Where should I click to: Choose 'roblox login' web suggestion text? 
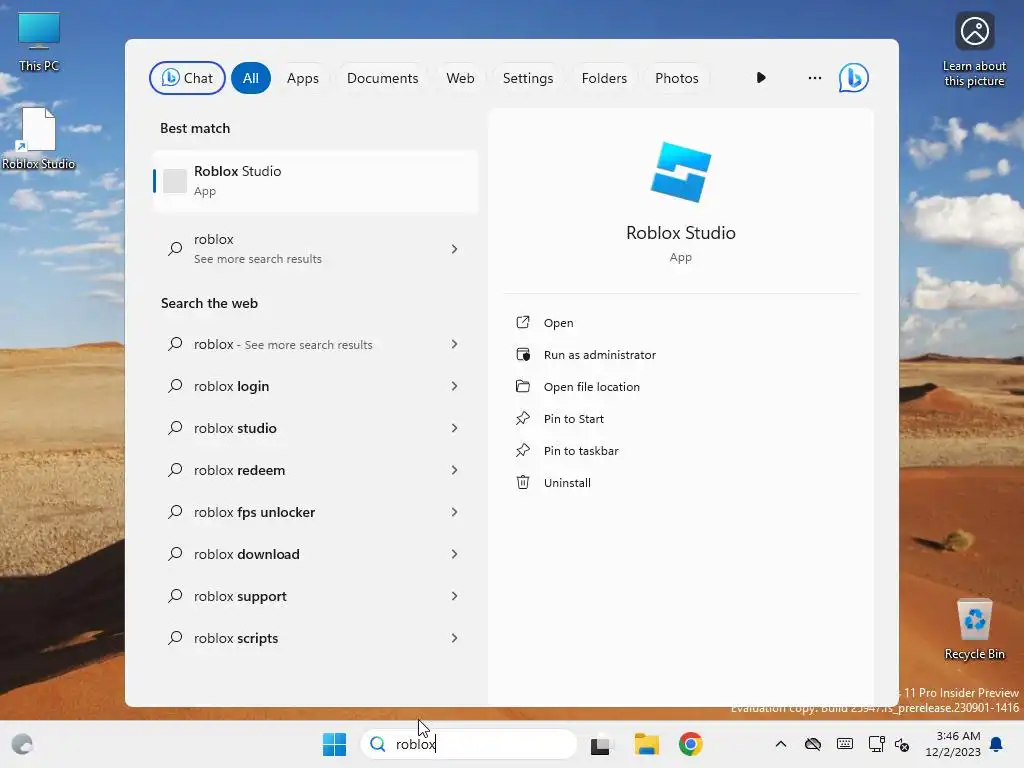(231, 386)
